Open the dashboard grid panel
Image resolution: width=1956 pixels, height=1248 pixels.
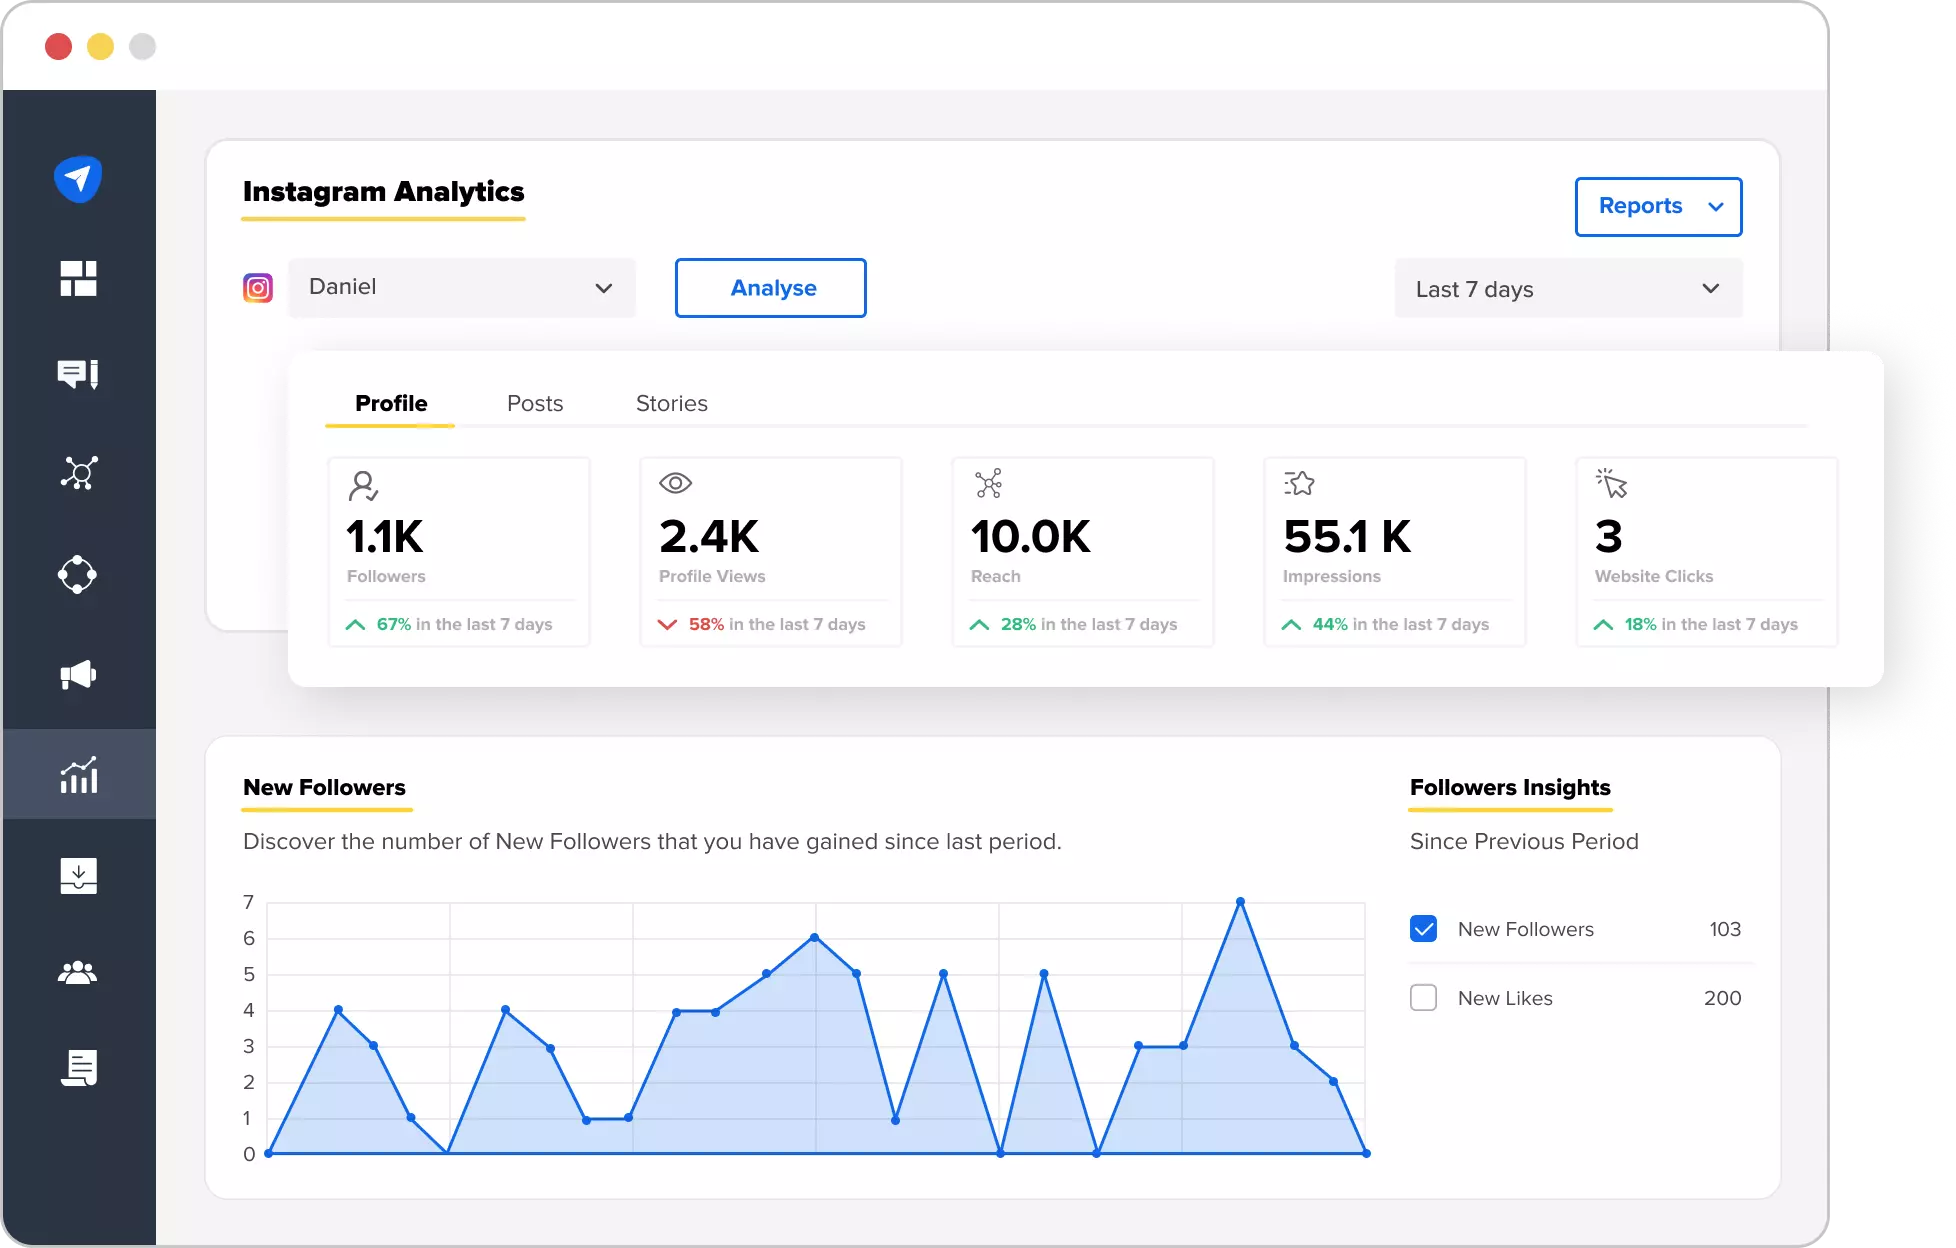tap(79, 278)
